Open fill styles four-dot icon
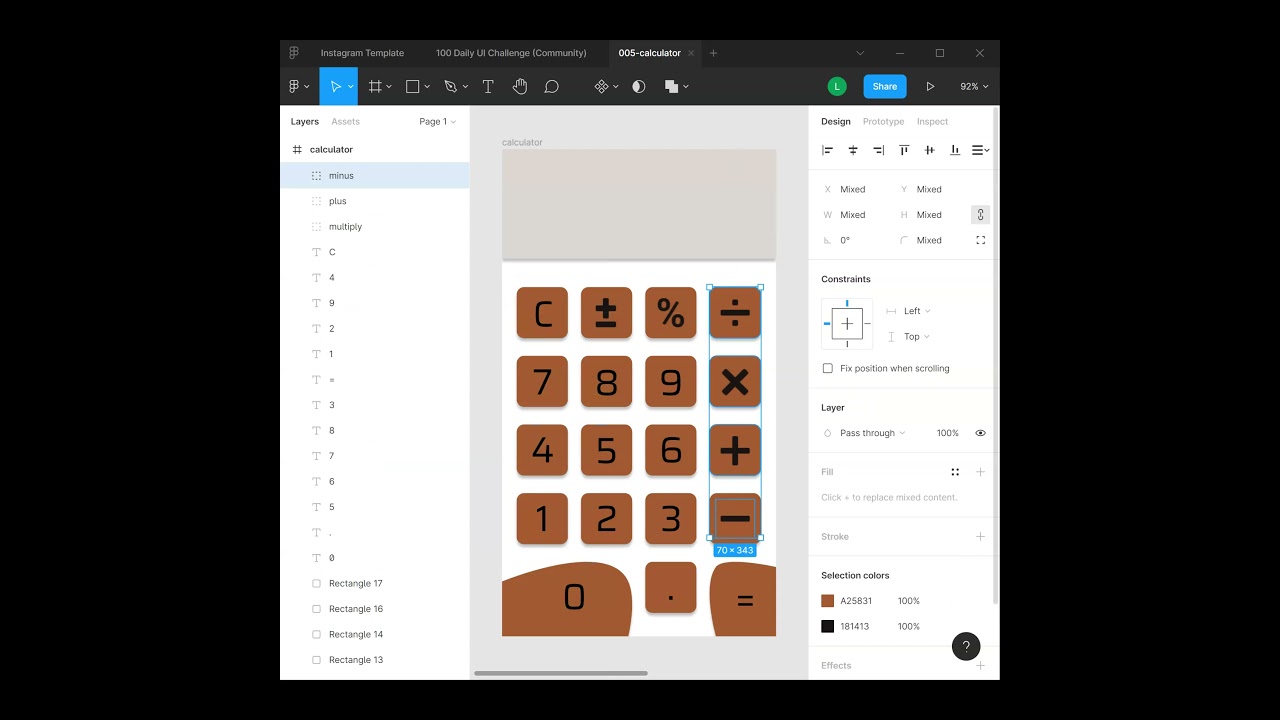The width and height of the screenshot is (1280, 720). pyautogui.click(x=955, y=472)
